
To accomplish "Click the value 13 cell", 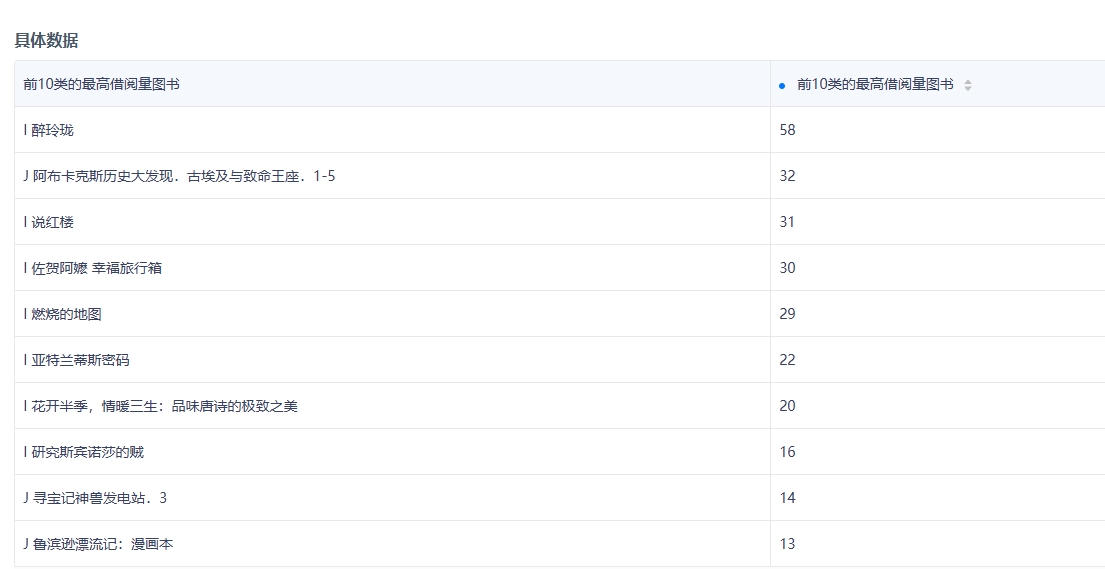I will [937, 544].
